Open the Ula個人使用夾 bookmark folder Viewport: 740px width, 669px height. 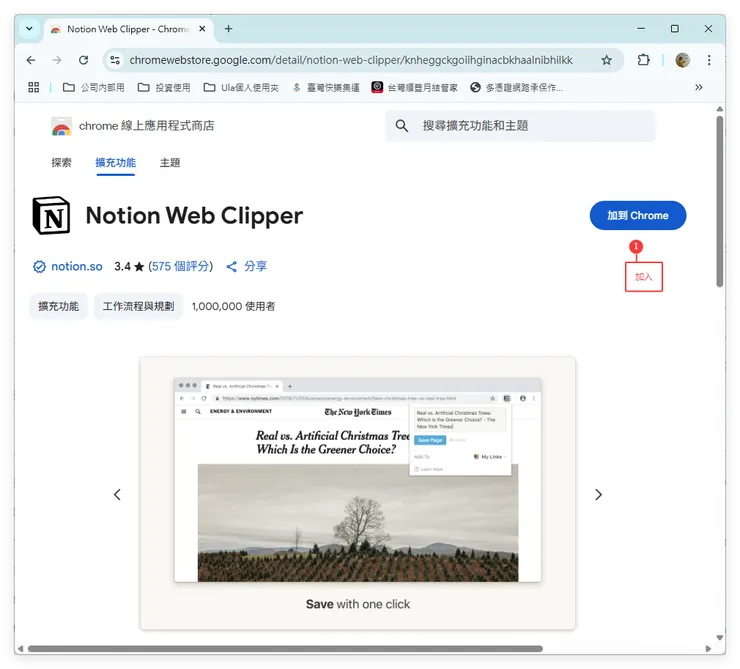pyautogui.click(x=241, y=87)
